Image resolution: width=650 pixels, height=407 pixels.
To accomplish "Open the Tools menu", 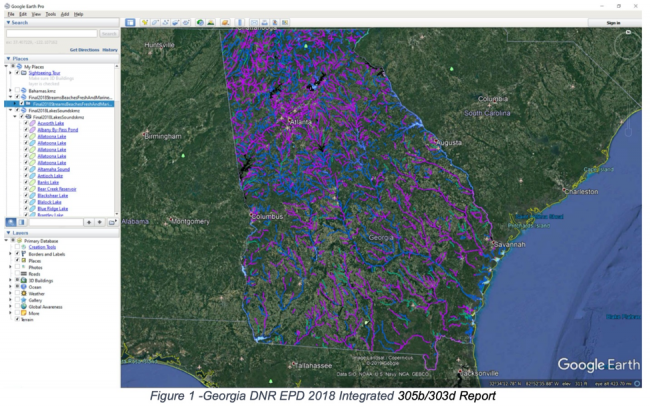I will (x=49, y=14).
